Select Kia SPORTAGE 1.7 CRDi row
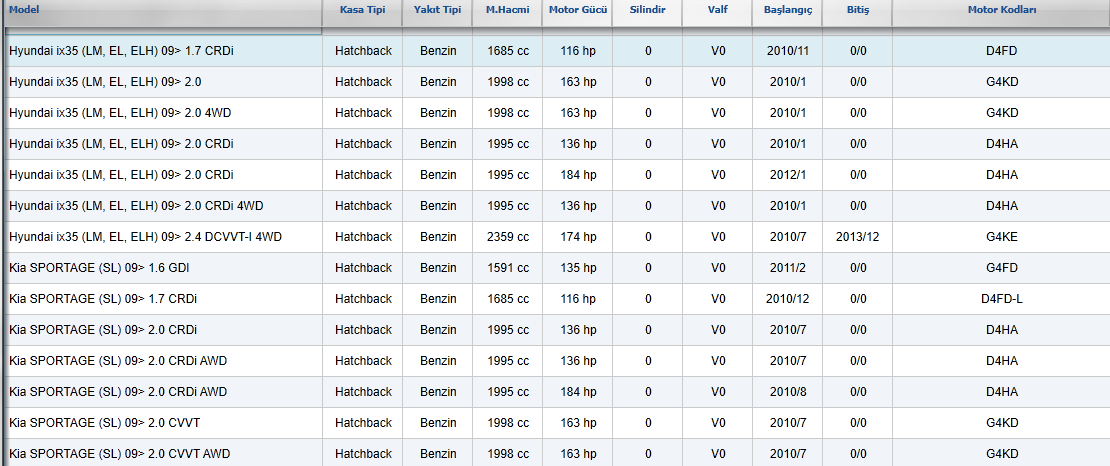Viewport: 1110px width, 466px height. (555, 299)
